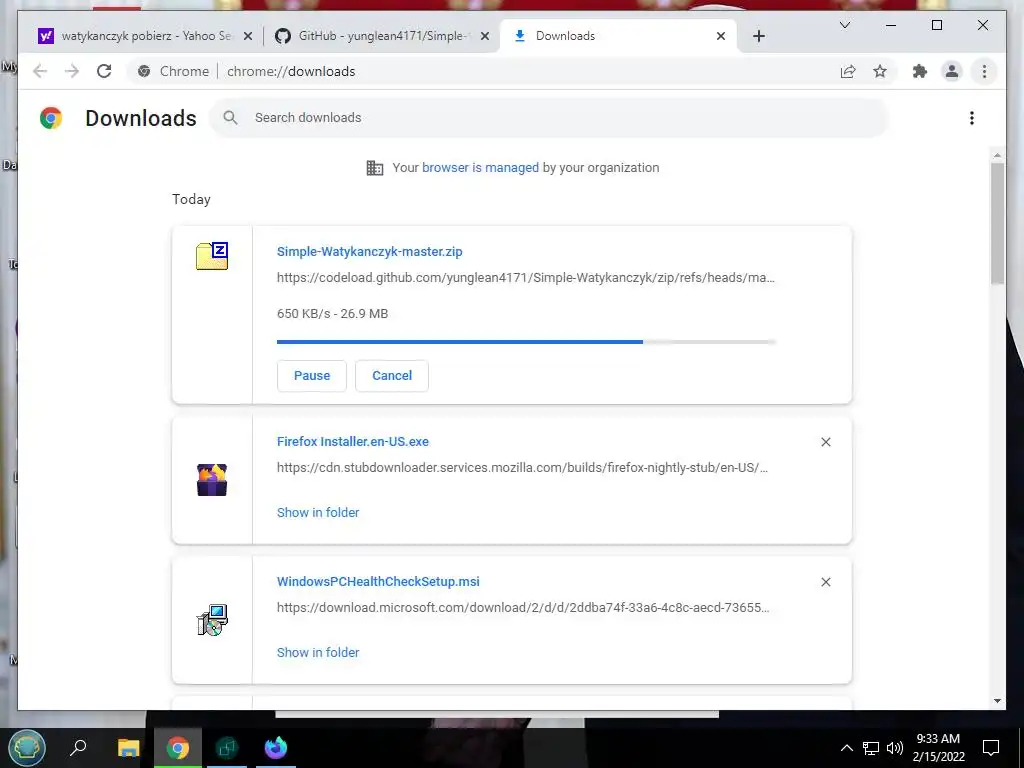The width and height of the screenshot is (1024, 768).
Task: Click the Firefox Installer file icon
Action: point(212,480)
